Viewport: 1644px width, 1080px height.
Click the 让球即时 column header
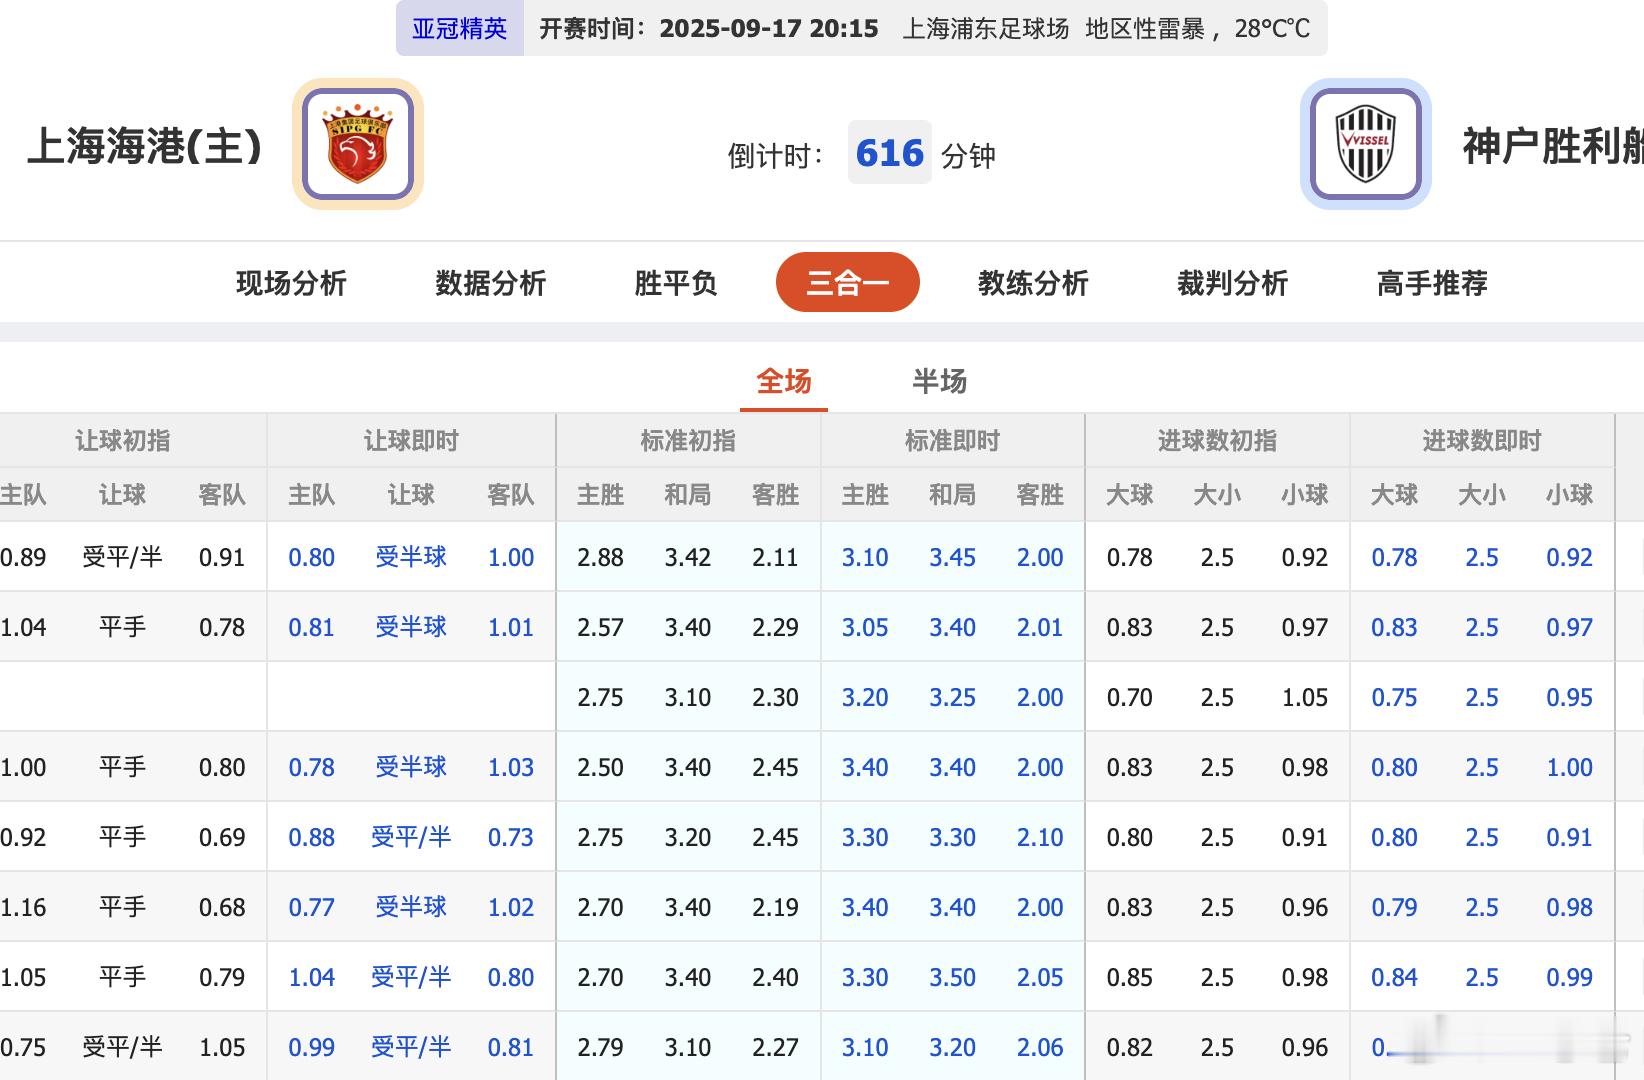pyautogui.click(x=411, y=441)
